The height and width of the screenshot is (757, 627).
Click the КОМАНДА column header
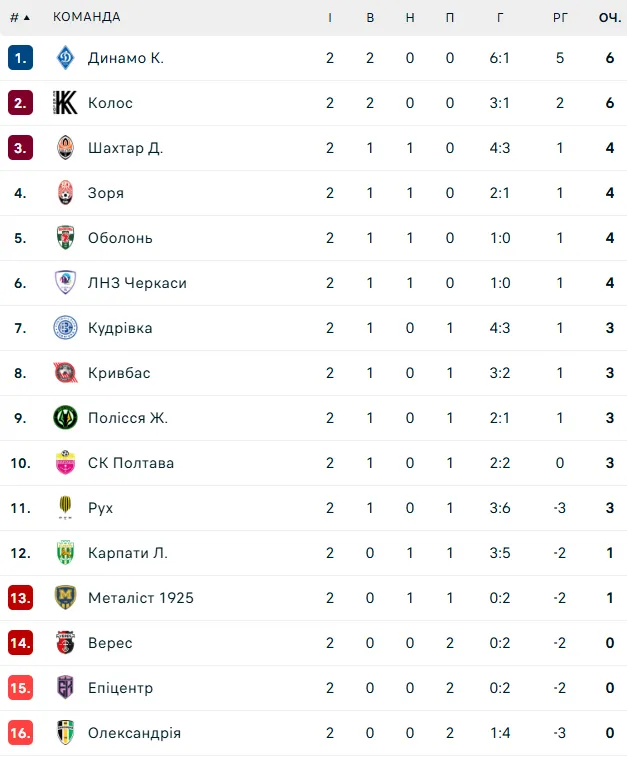coord(87,17)
